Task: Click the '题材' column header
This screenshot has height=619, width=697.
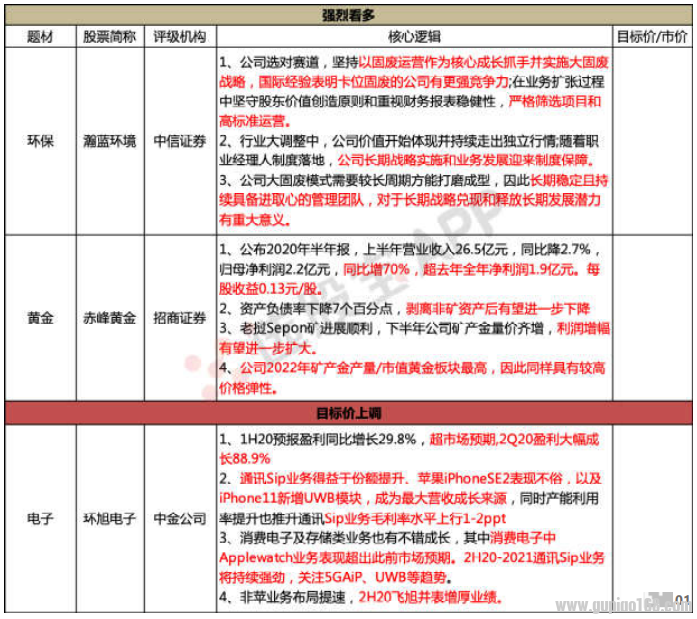Action: [40, 36]
